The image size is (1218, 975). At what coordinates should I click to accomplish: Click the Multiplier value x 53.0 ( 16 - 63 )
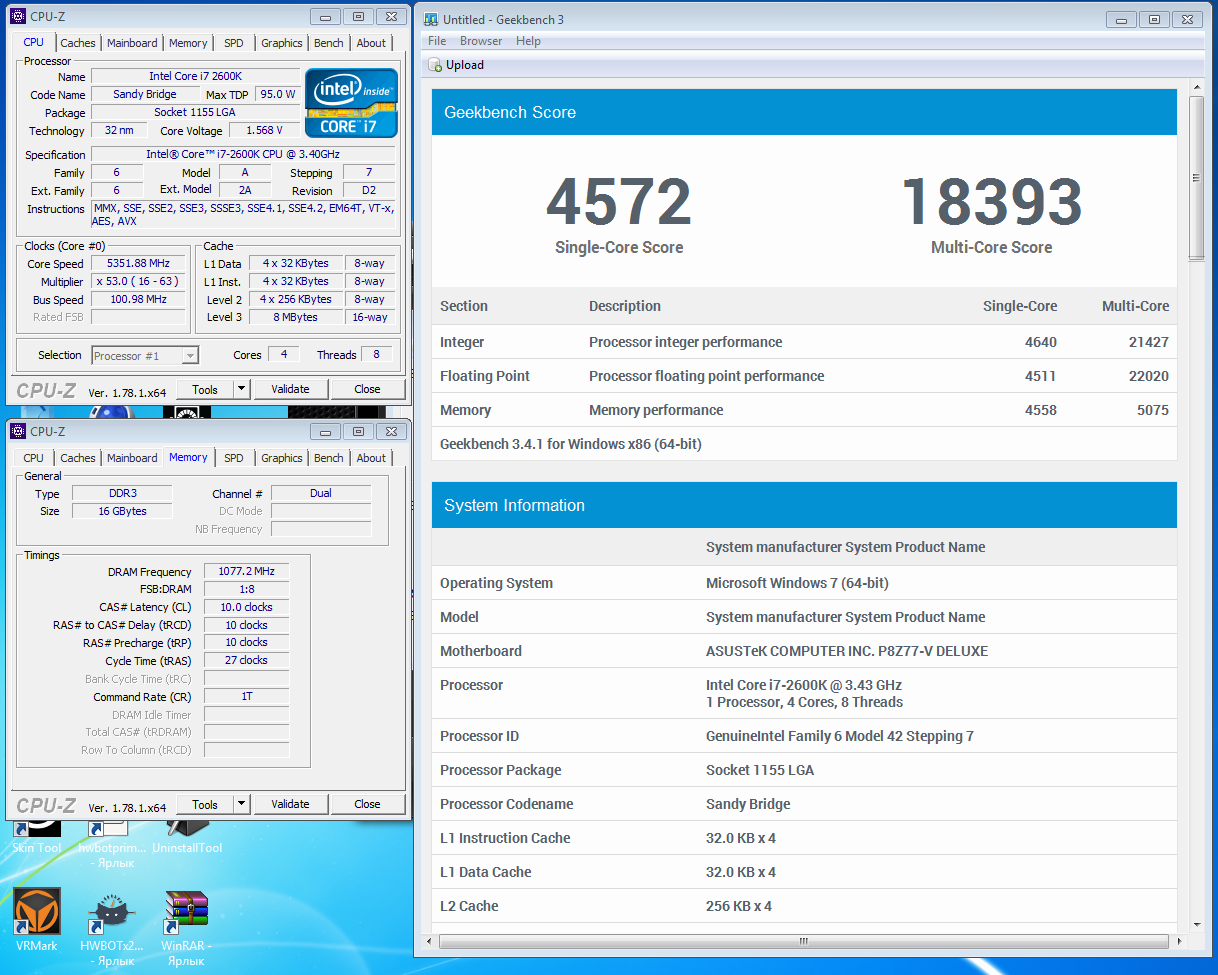coord(139,281)
